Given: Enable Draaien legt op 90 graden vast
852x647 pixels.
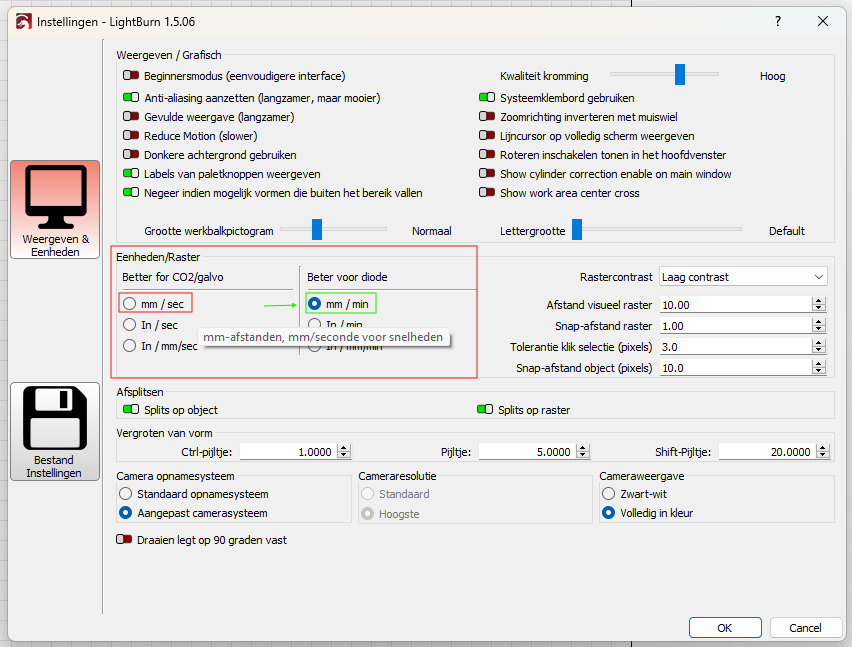Looking at the screenshot, I should (124, 539).
